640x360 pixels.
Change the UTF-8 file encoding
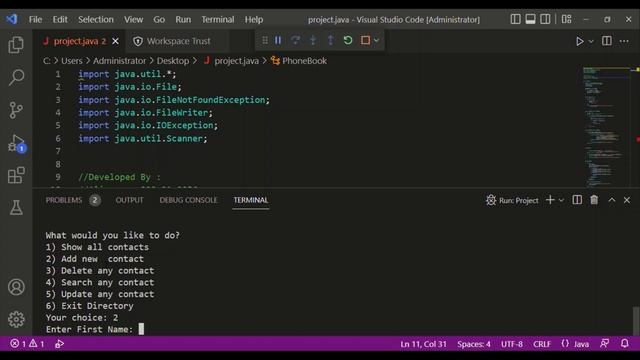(x=512, y=344)
